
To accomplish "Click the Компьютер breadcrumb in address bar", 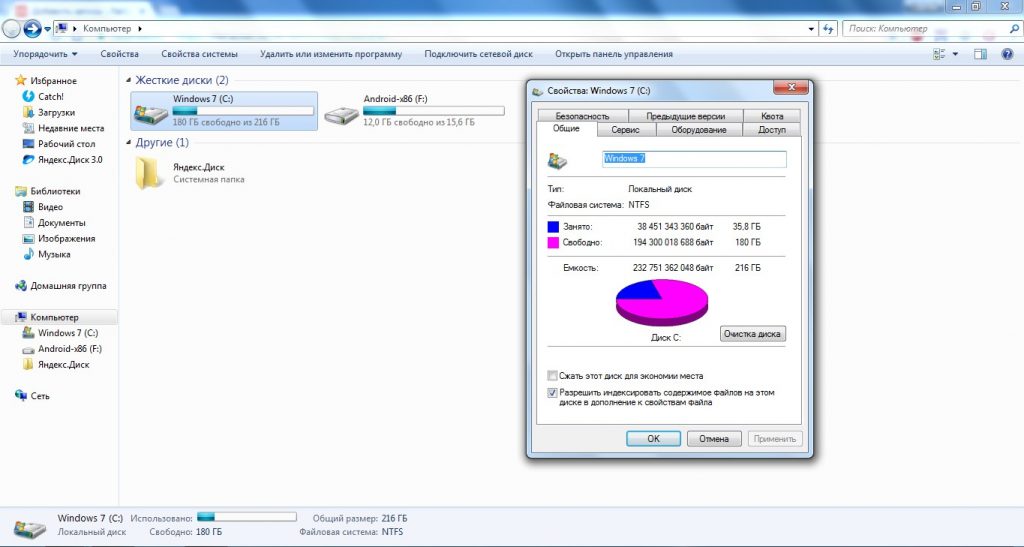I will (107, 29).
